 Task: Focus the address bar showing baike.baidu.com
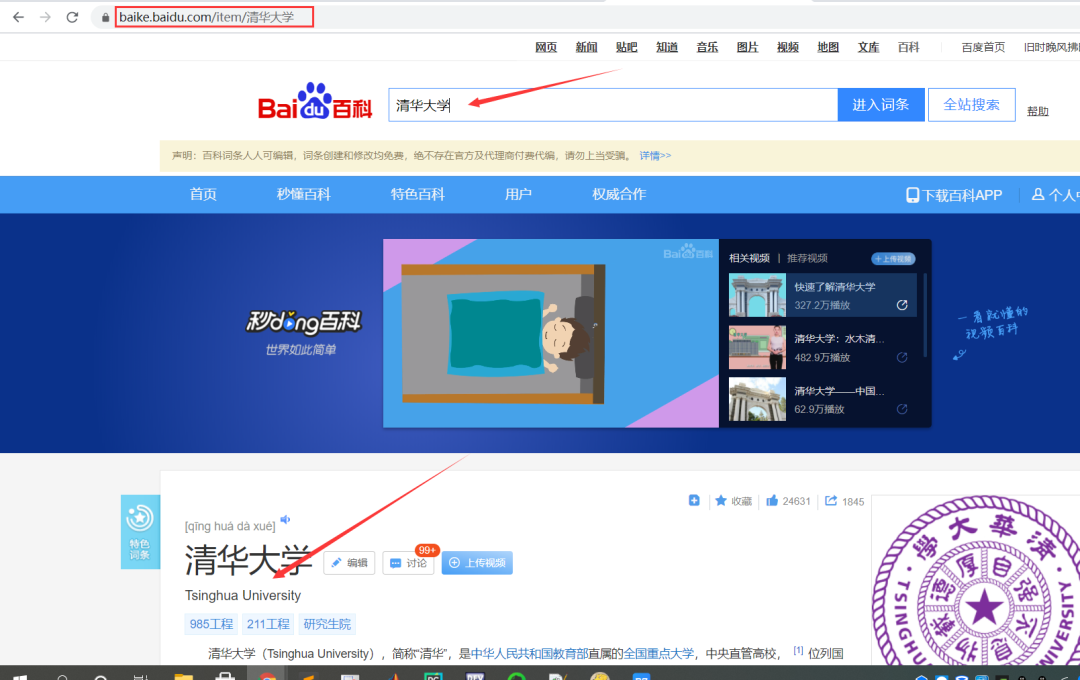coord(214,17)
